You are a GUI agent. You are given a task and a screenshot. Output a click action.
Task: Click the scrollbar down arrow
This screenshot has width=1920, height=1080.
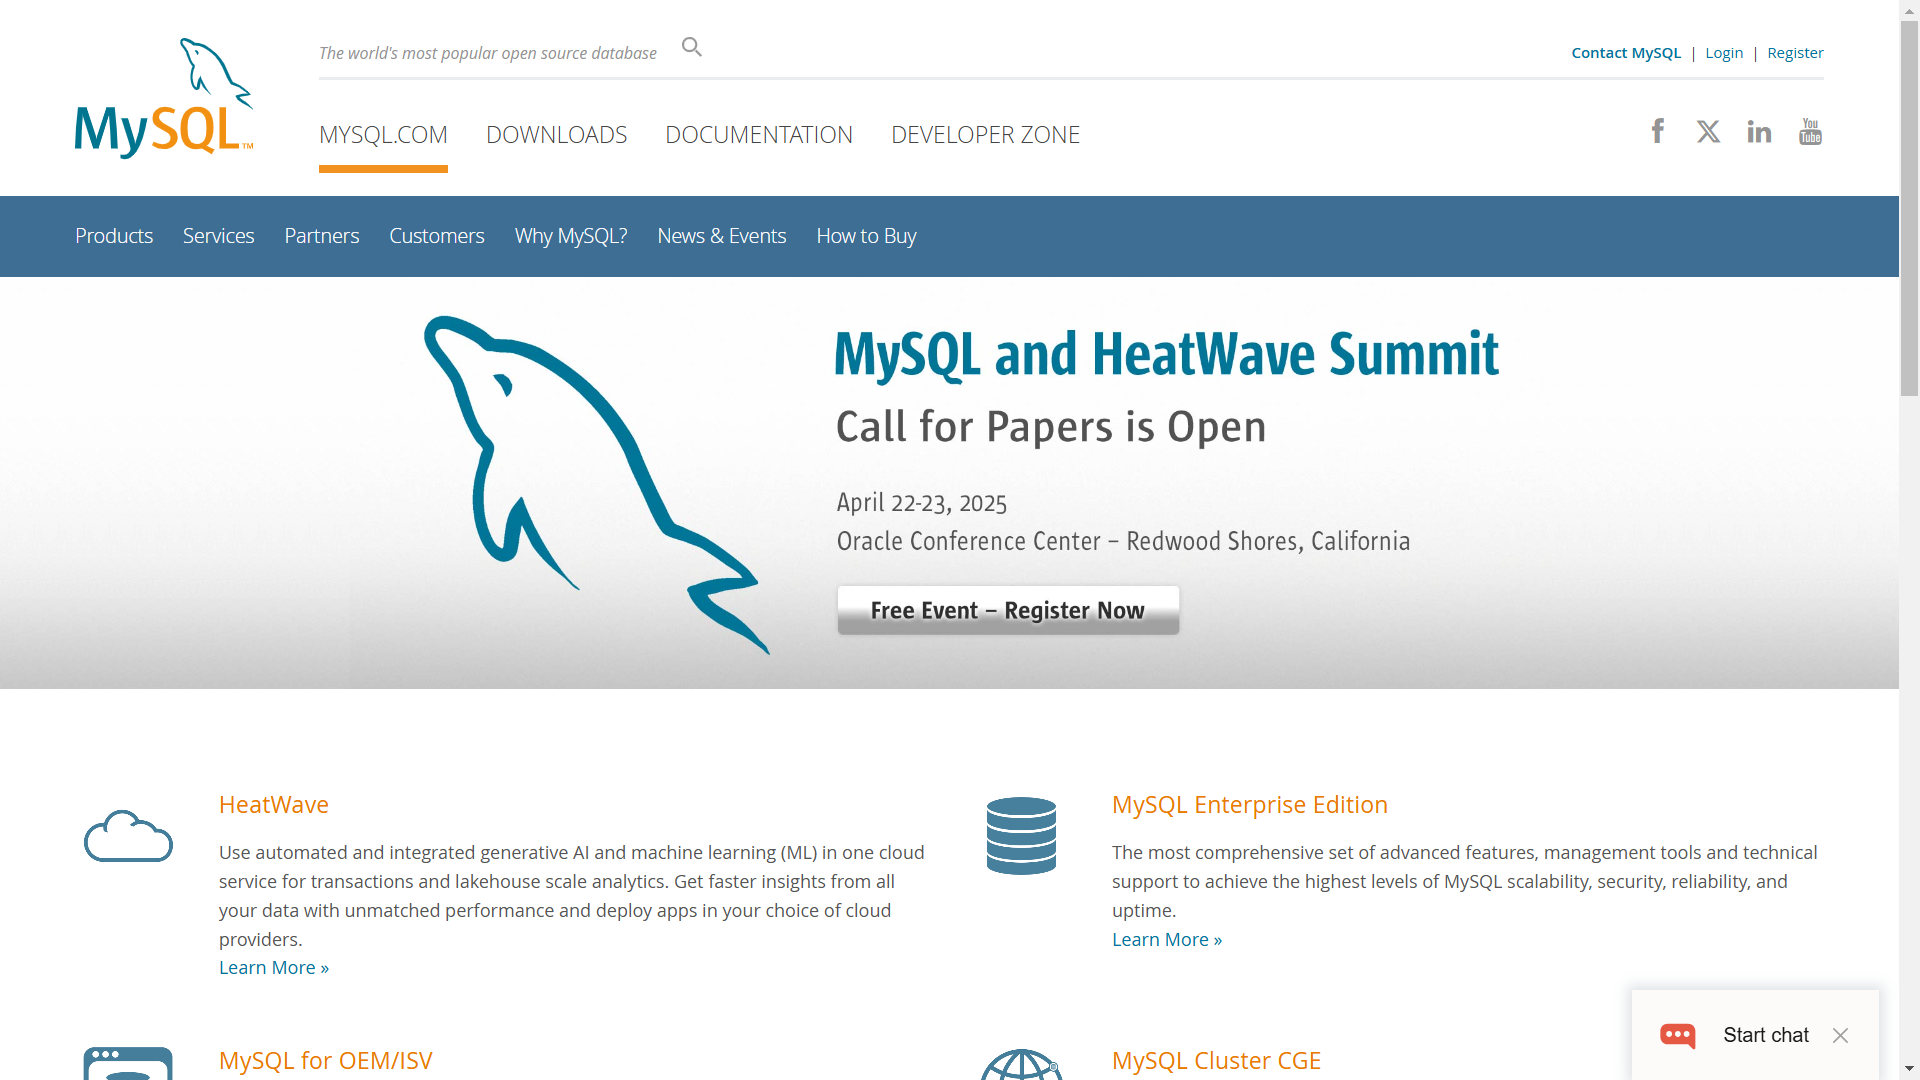(x=1909, y=1070)
